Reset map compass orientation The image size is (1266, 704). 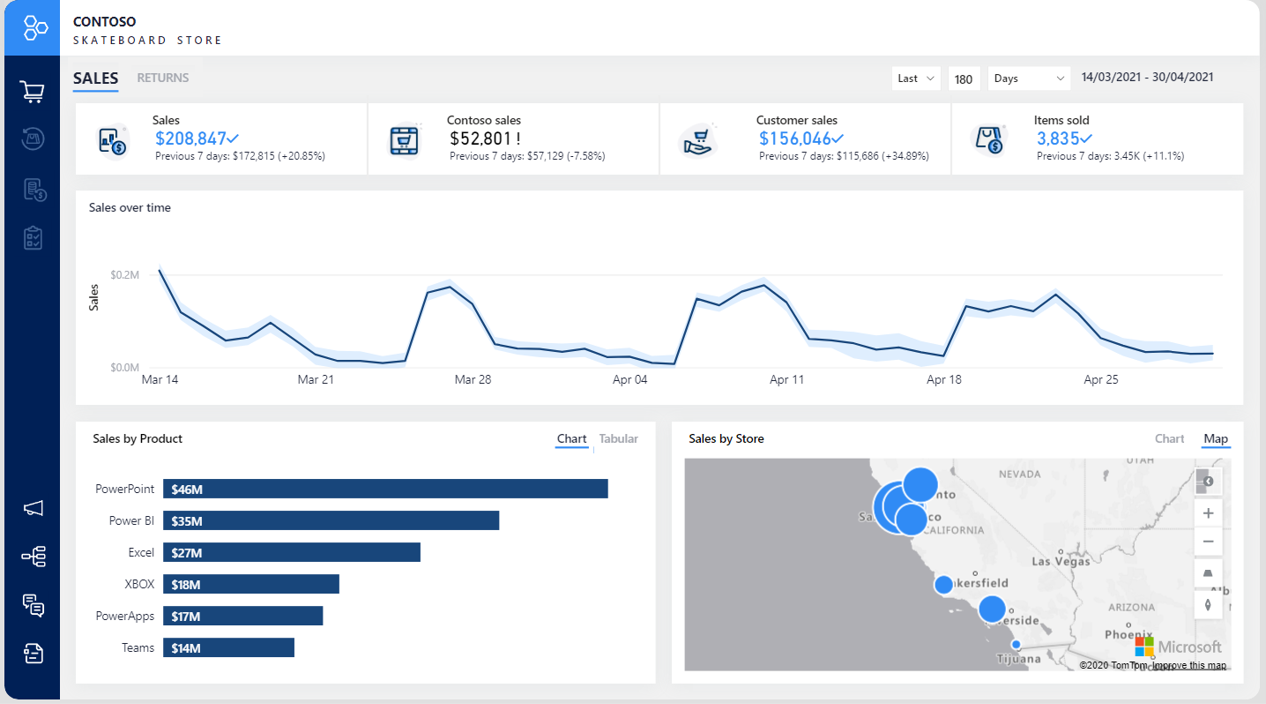coord(1208,604)
